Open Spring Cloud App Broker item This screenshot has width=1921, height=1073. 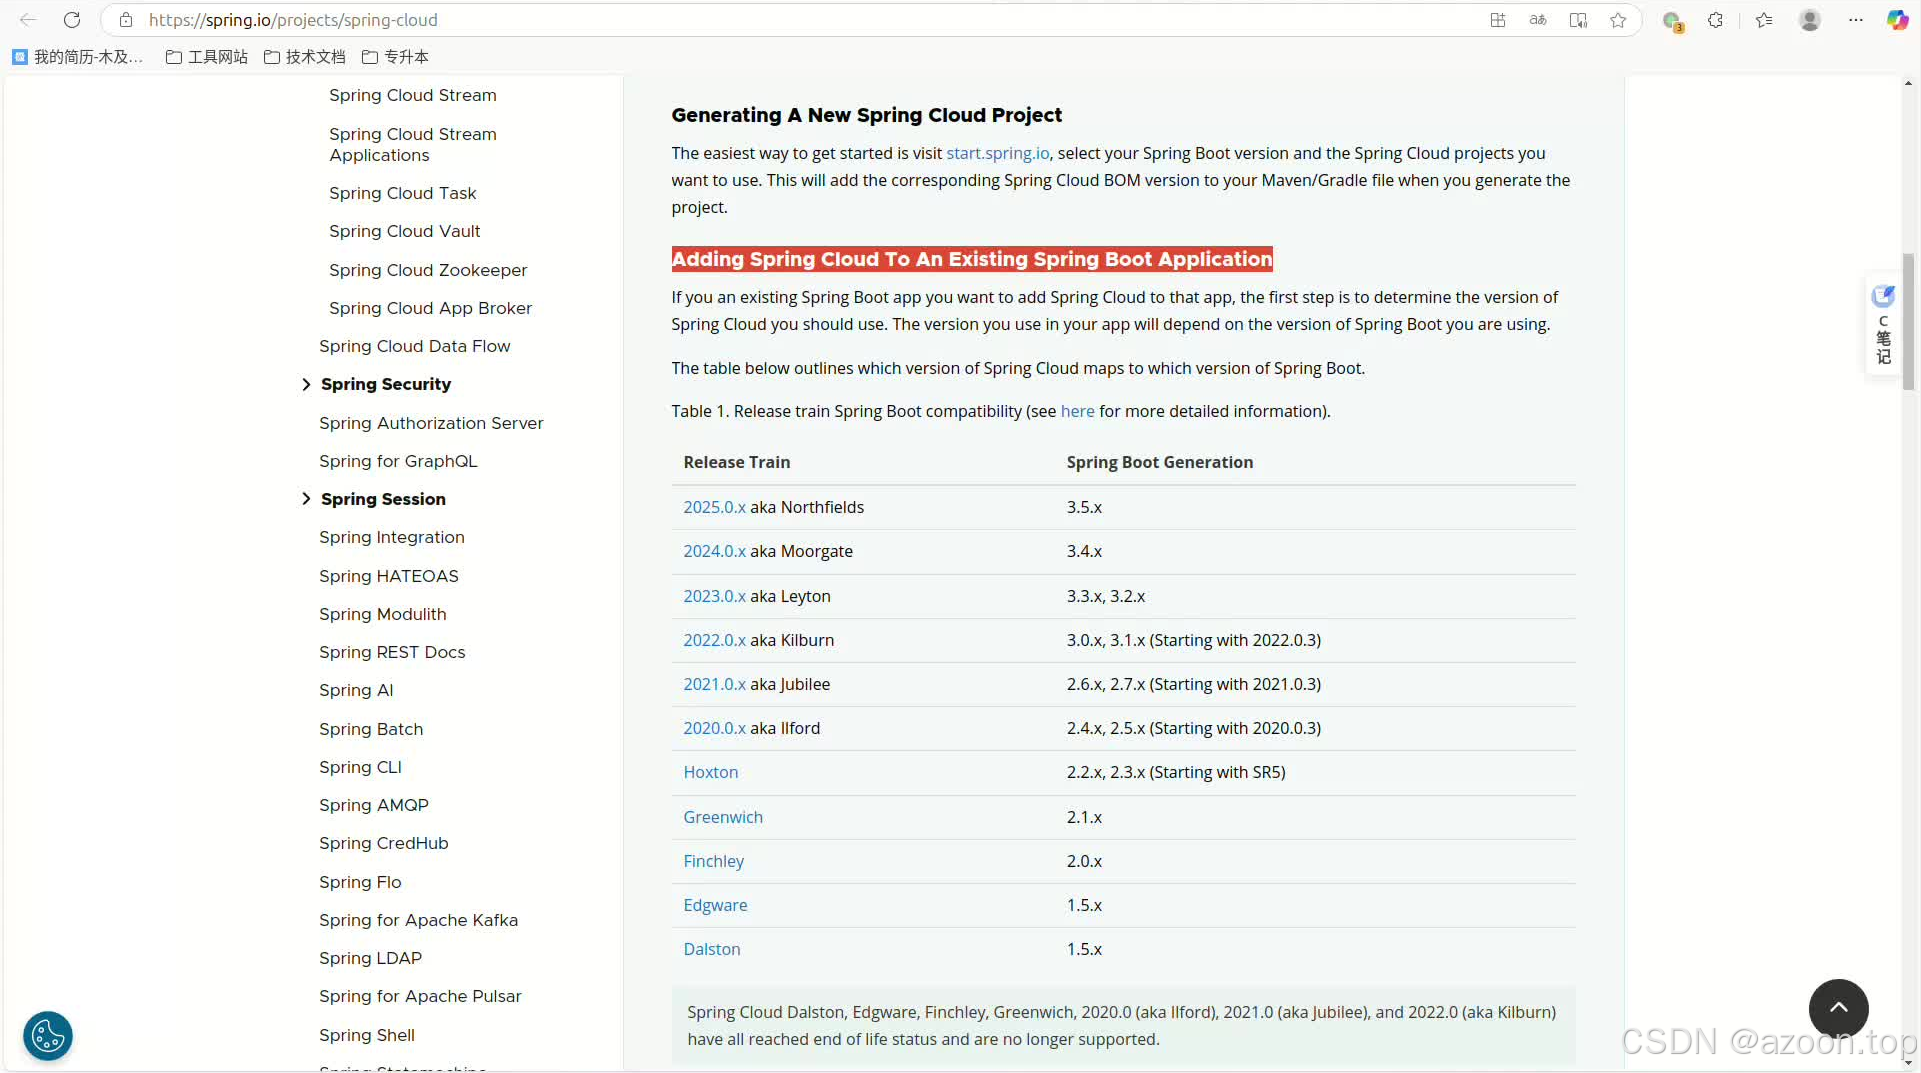pyautogui.click(x=430, y=308)
